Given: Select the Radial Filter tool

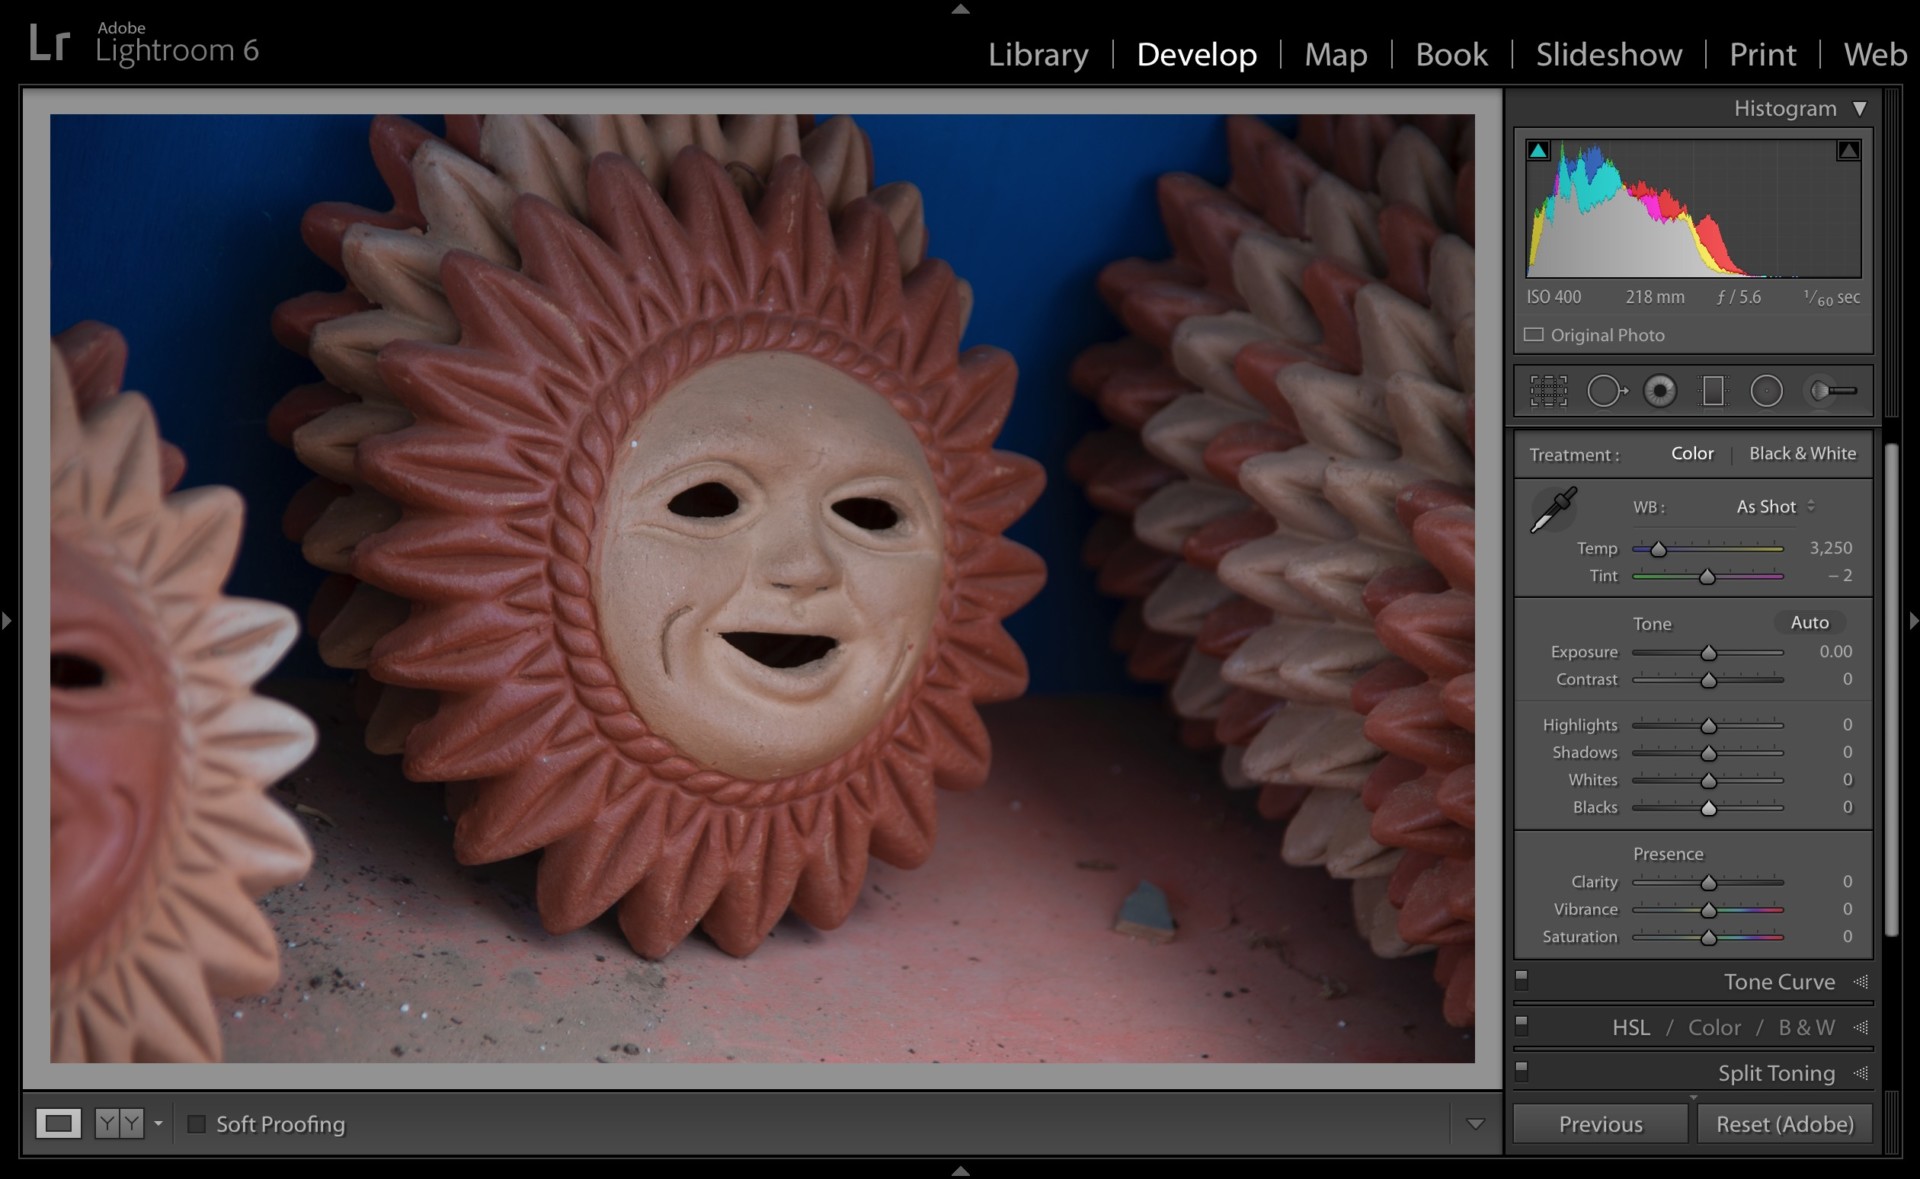Looking at the screenshot, I should tap(1766, 391).
